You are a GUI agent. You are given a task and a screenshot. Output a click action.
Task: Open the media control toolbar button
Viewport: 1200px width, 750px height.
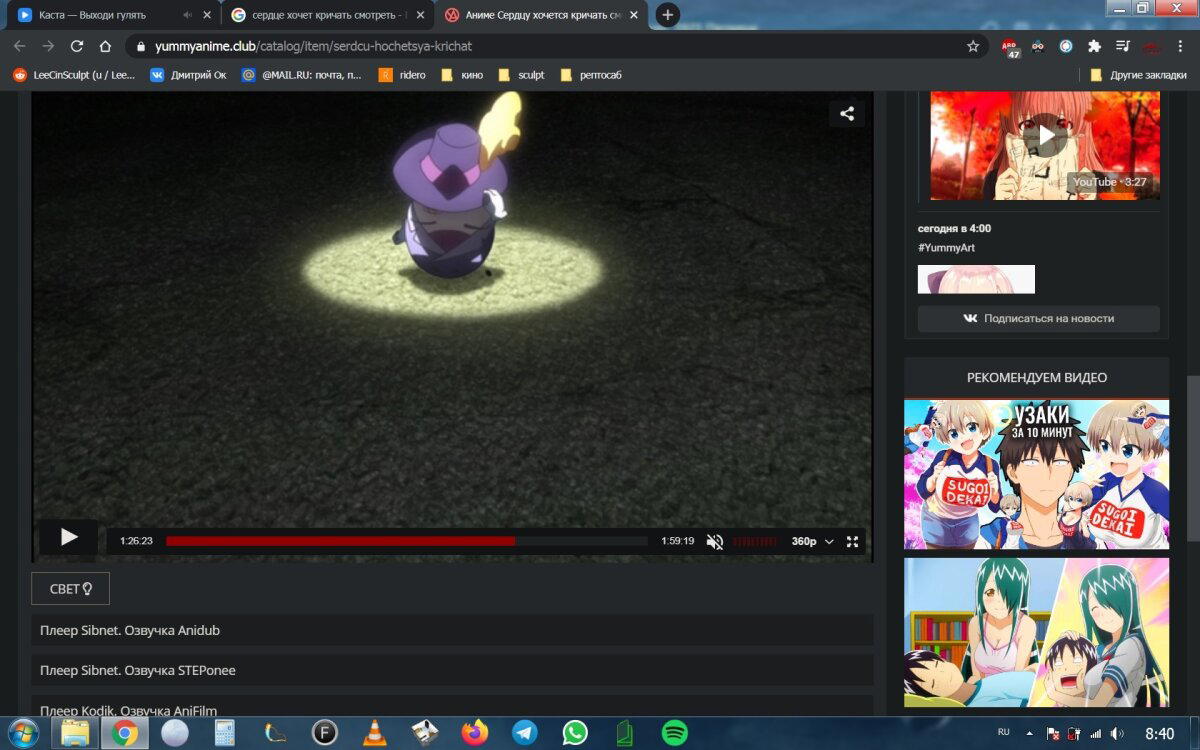pos(1122,46)
